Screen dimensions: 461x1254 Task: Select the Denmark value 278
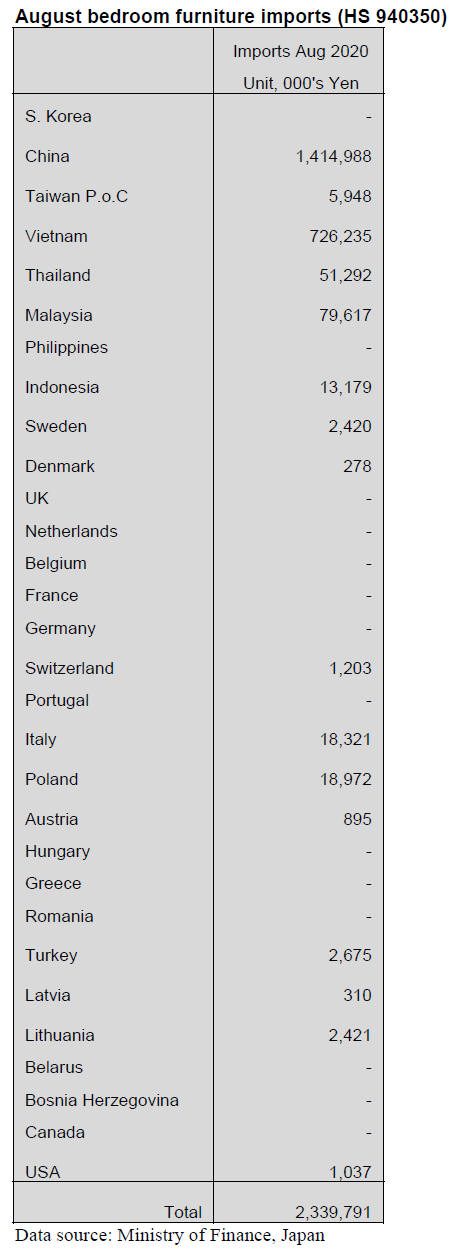click(356, 467)
